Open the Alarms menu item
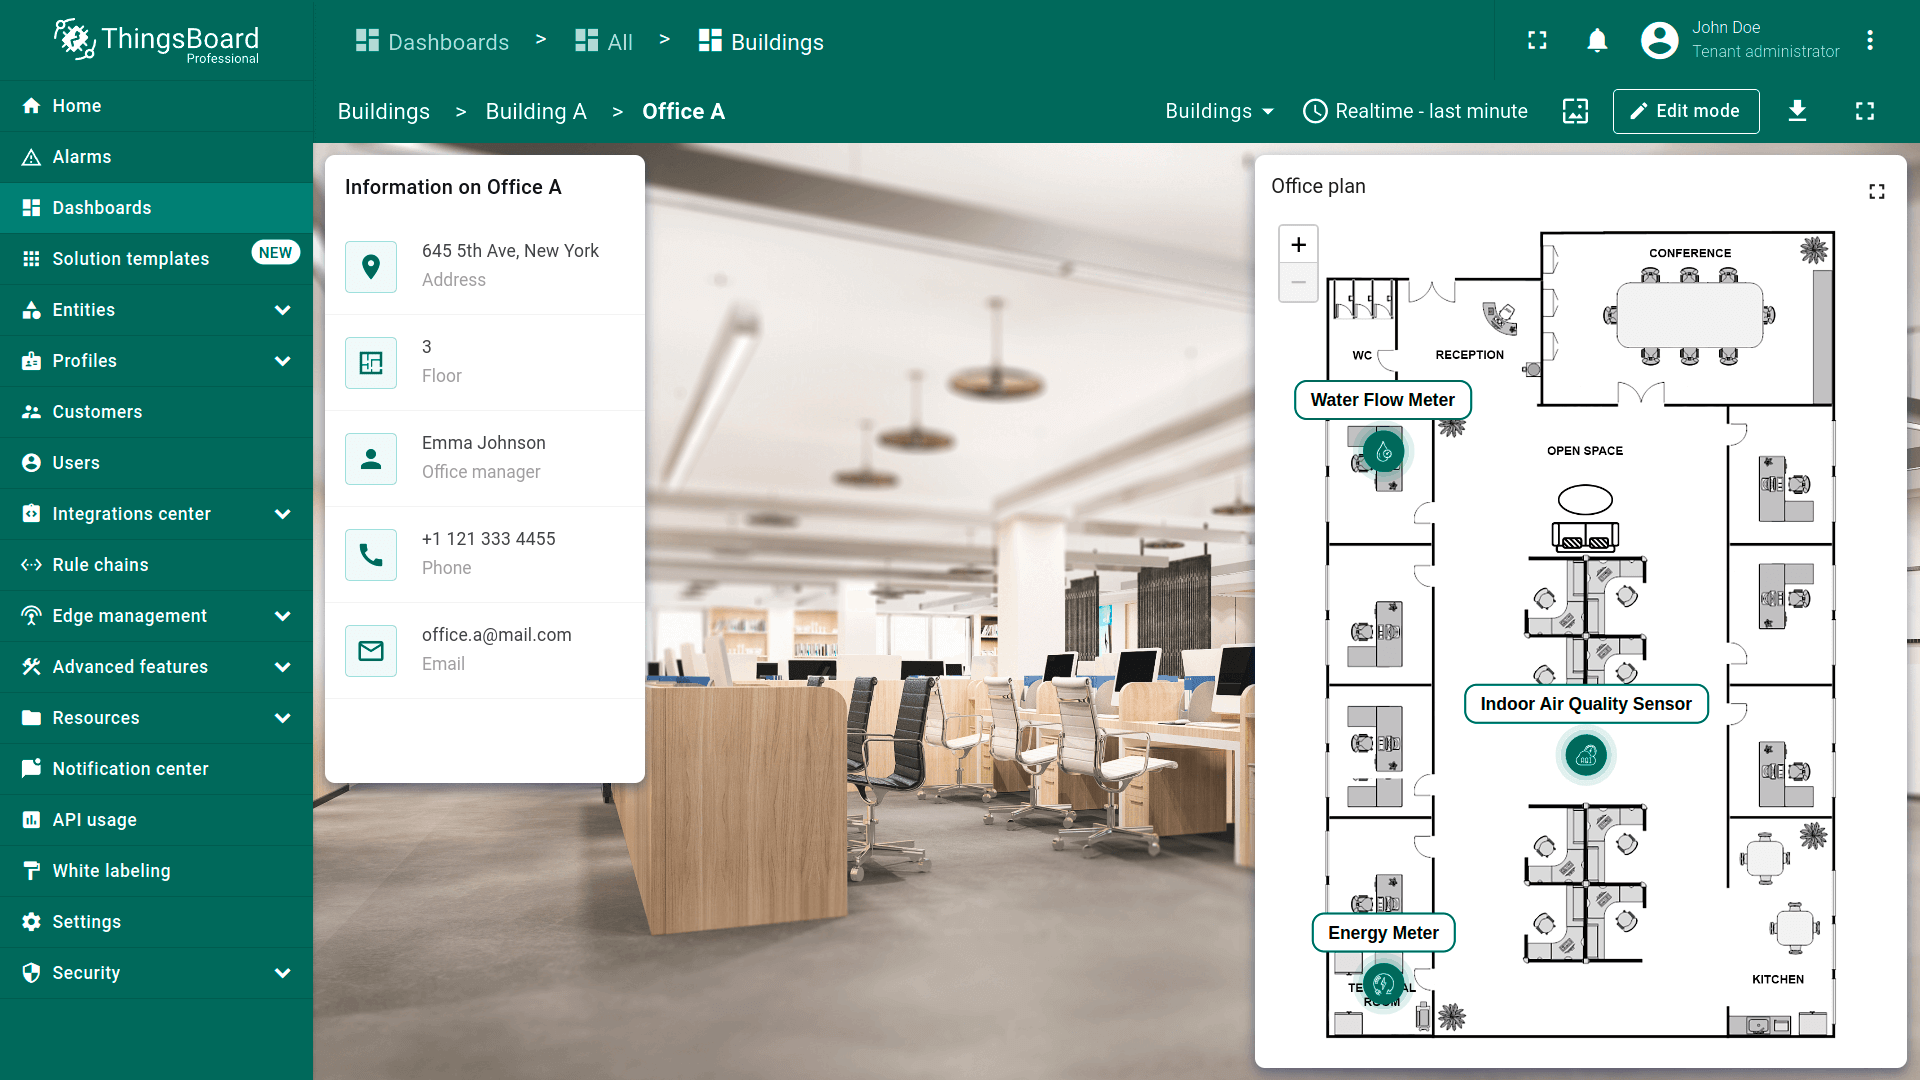The height and width of the screenshot is (1080, 1920). (x=82, y=157)
